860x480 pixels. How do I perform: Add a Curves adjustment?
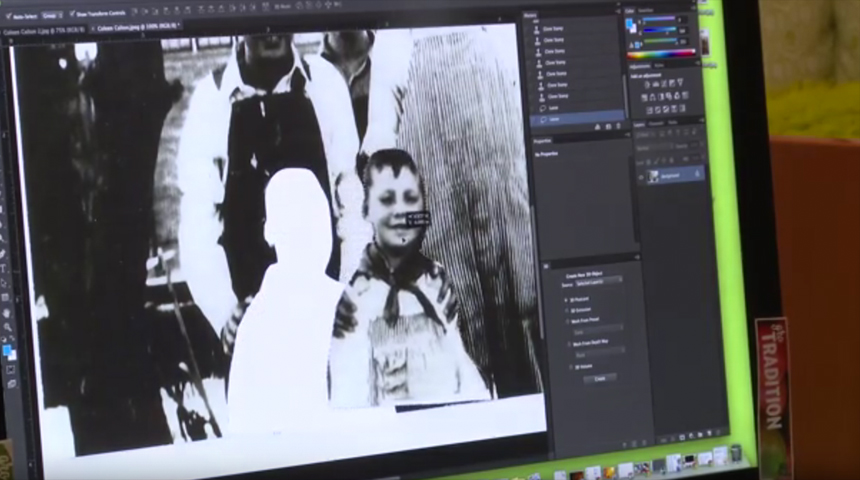tap(664, 83)
